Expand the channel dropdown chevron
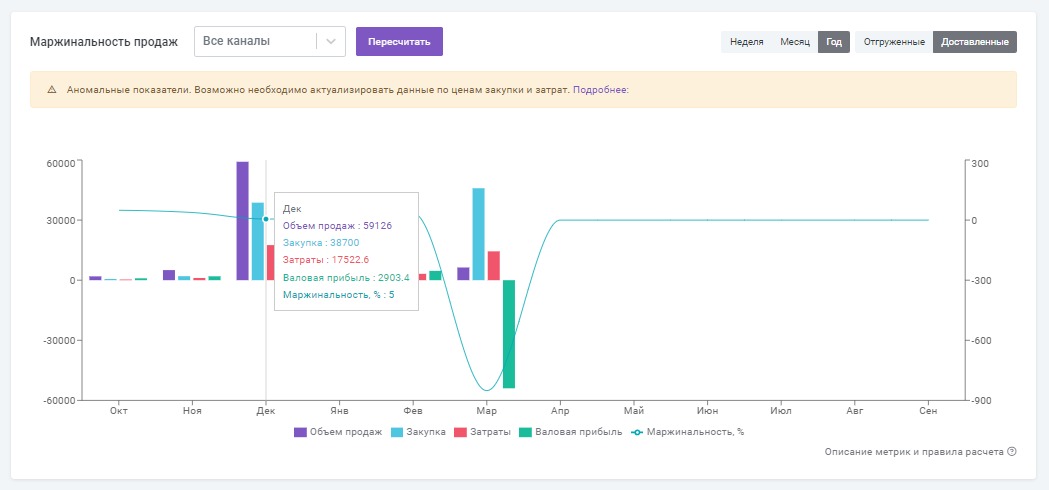Screen dimensions: 1049x490 pos(331,41)
